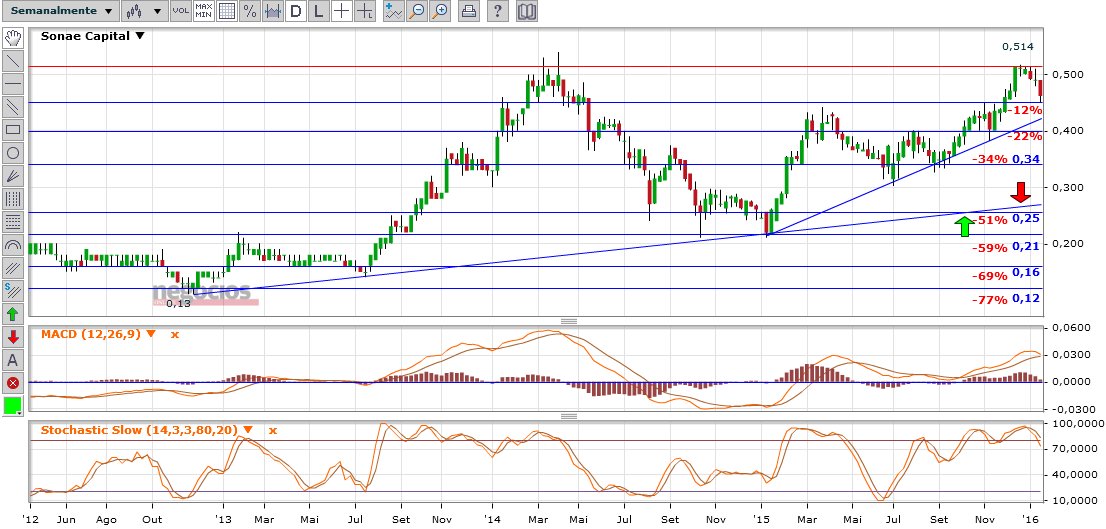
Task: Toggle the VOL volume display
Action: click(180, 12)
